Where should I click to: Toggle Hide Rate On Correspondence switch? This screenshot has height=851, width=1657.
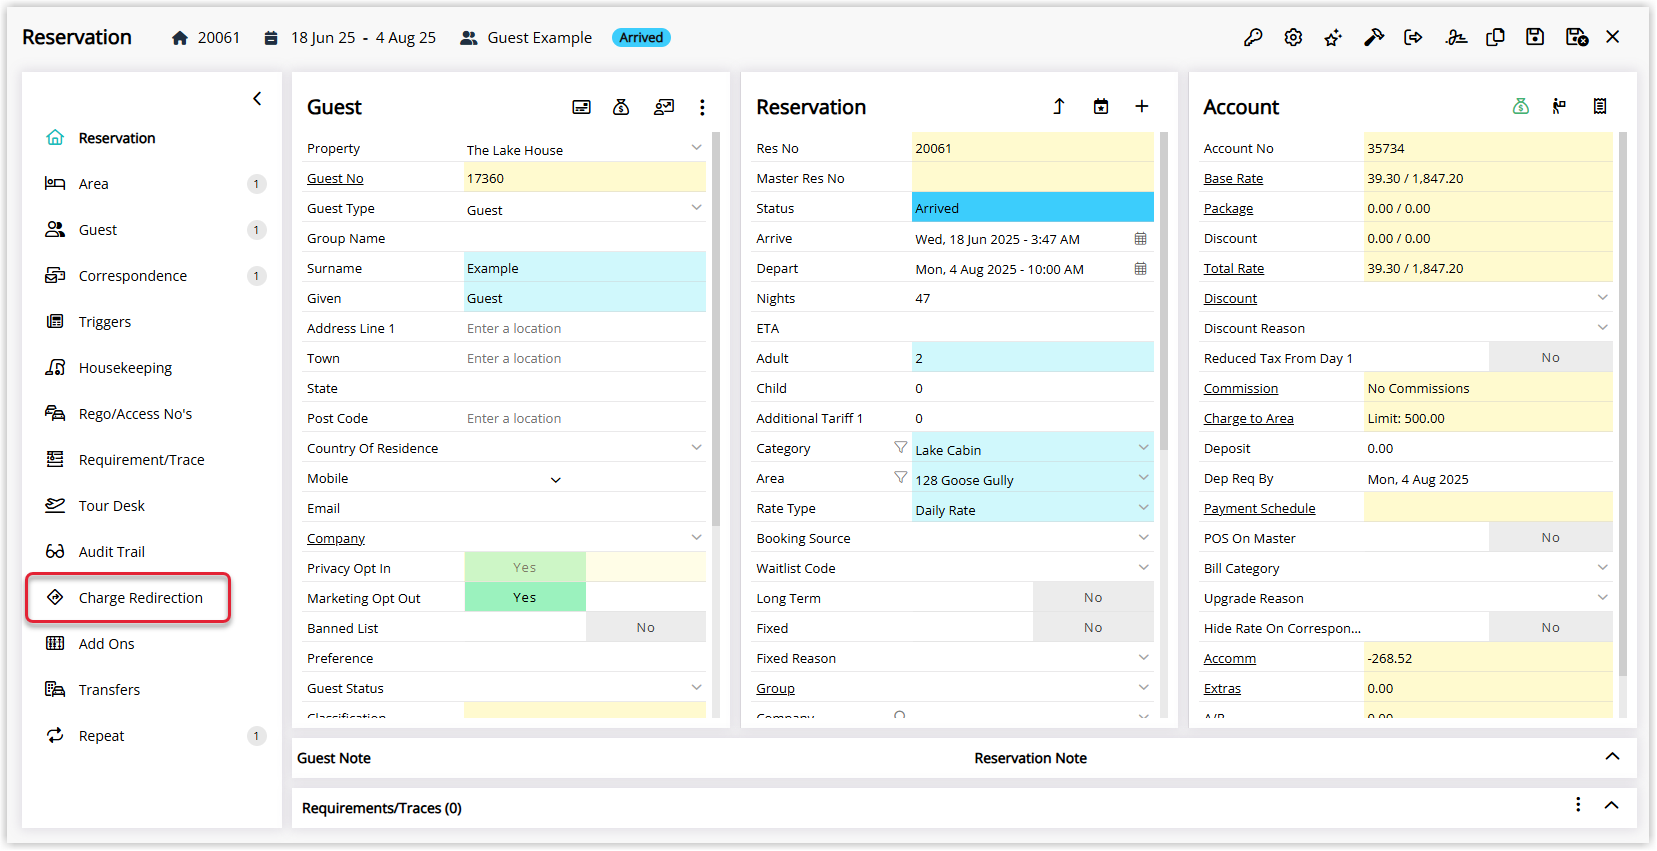[1550, 627]
